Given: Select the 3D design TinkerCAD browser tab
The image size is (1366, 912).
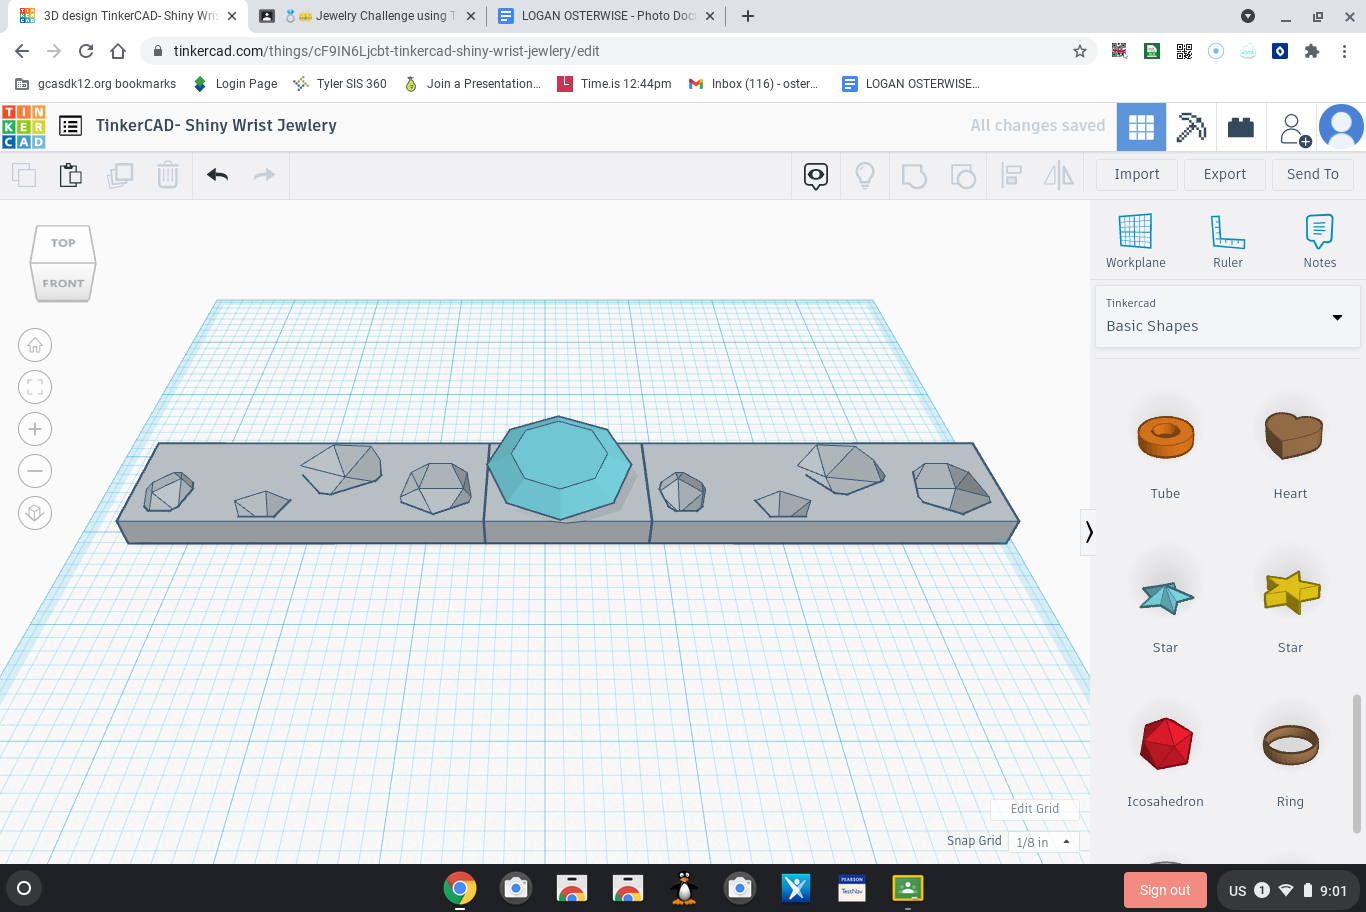Looking at the screenshot, I should (128, 16).
